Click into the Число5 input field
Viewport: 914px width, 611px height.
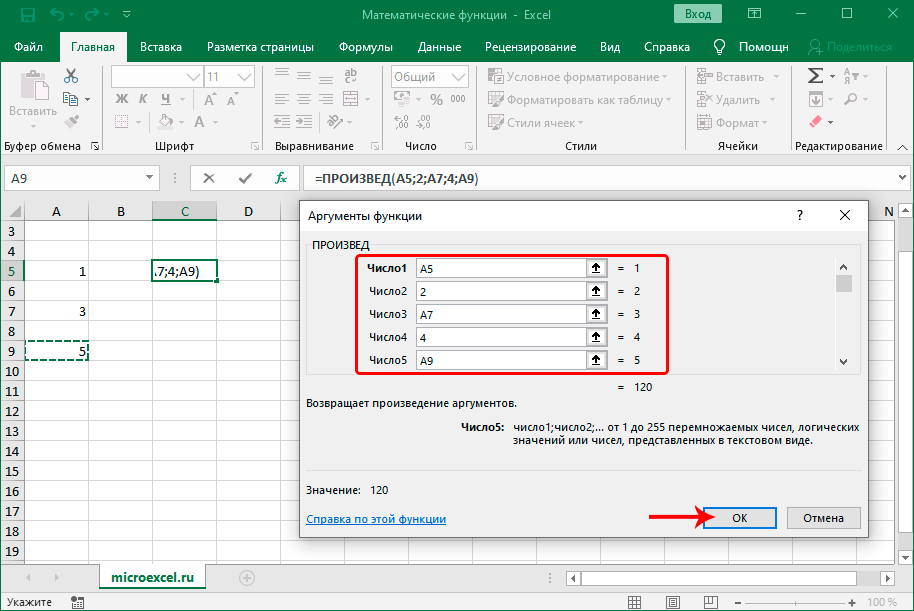(500, 360)
